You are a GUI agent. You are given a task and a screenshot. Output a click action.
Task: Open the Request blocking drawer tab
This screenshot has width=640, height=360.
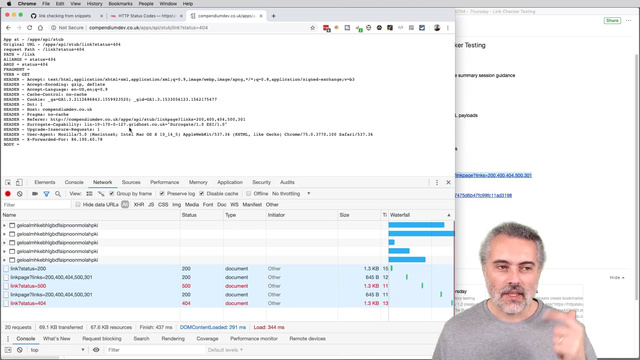[102, 339]
